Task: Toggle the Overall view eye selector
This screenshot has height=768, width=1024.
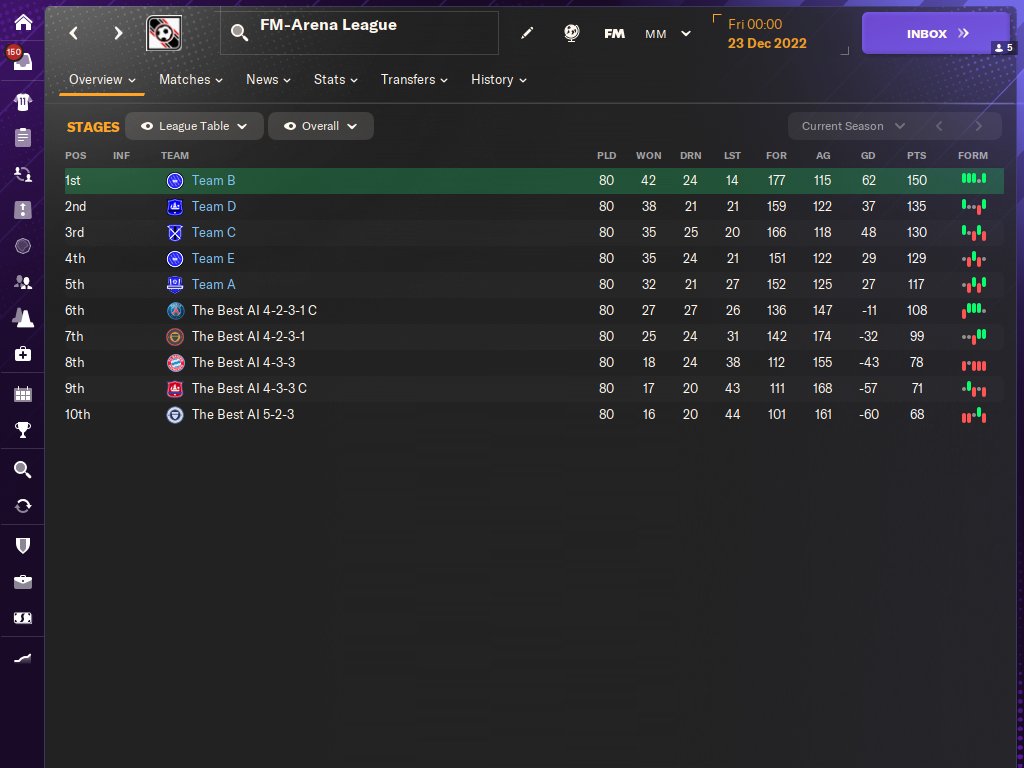Action: click(321, 126)
